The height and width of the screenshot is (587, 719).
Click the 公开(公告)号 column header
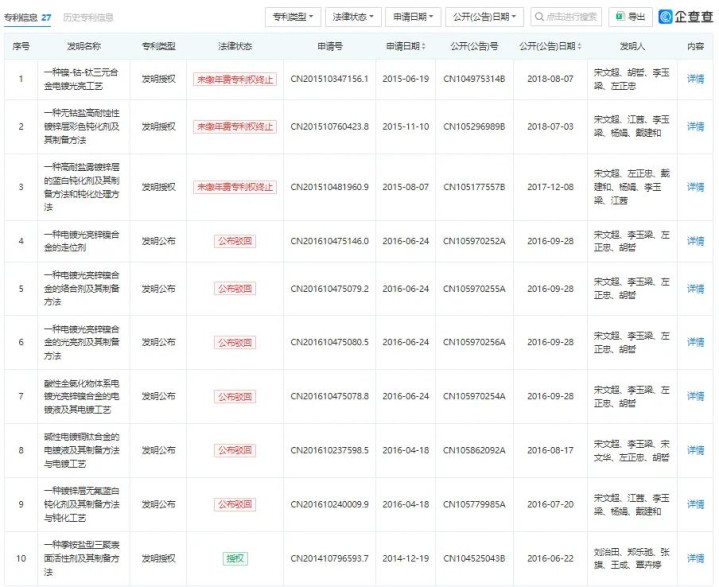coord(474,46)
